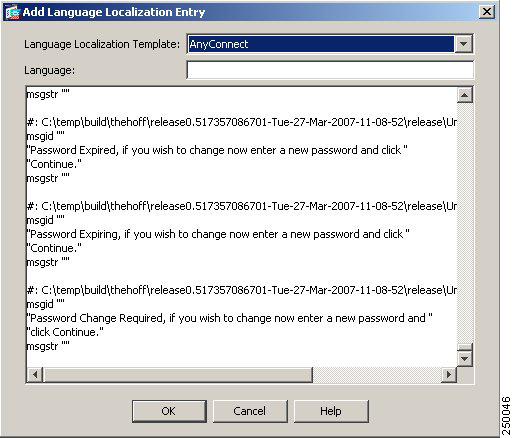This screenshot has height=438, width=513.
Task: Click the vertical scrollbar up arrow
Action: coord(464,96)
